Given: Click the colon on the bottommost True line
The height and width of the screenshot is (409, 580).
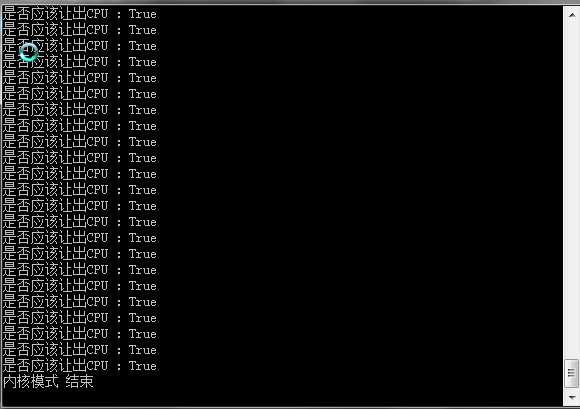Looking at the screenshot, I should click(x=119, y=366).
